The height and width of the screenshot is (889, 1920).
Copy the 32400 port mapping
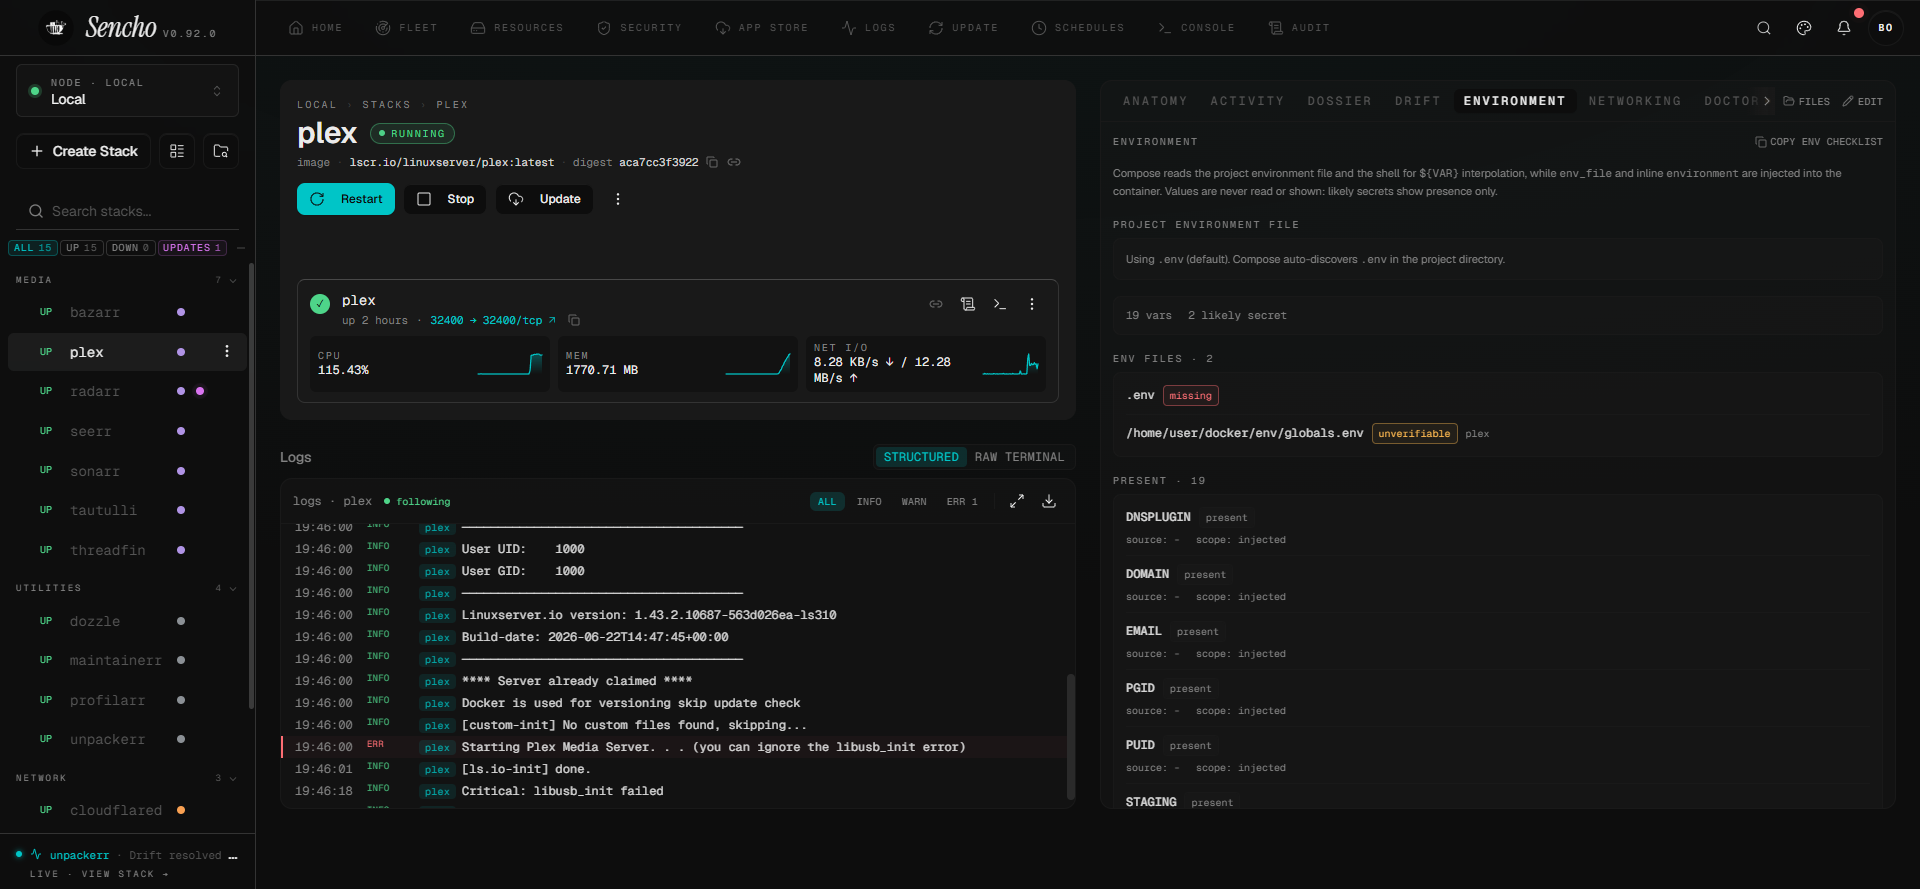click(574, 320)
